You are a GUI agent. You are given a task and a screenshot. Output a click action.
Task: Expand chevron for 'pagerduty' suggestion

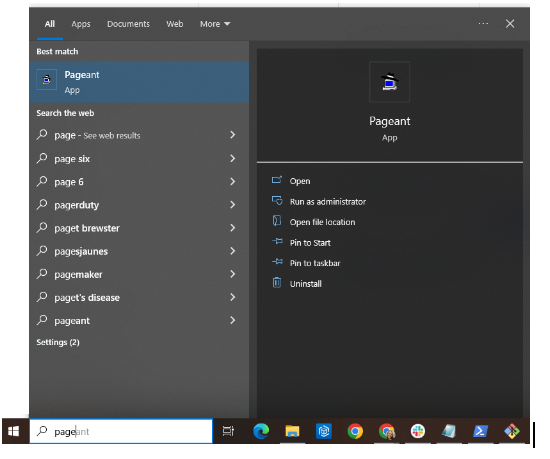tap(233, 204)
